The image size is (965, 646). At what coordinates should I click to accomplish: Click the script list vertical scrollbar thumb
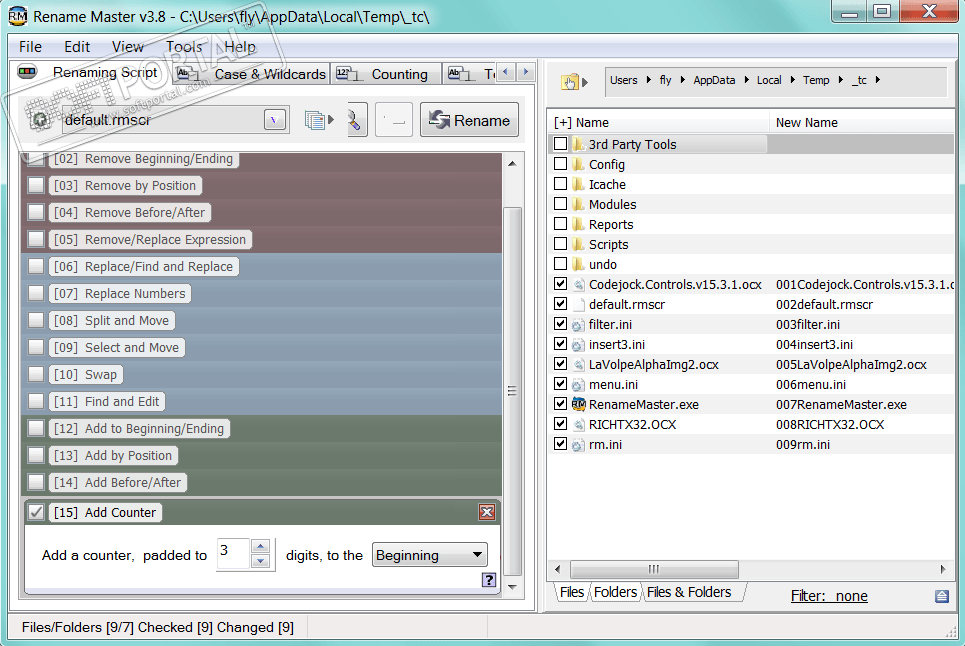tap(512, 391)
